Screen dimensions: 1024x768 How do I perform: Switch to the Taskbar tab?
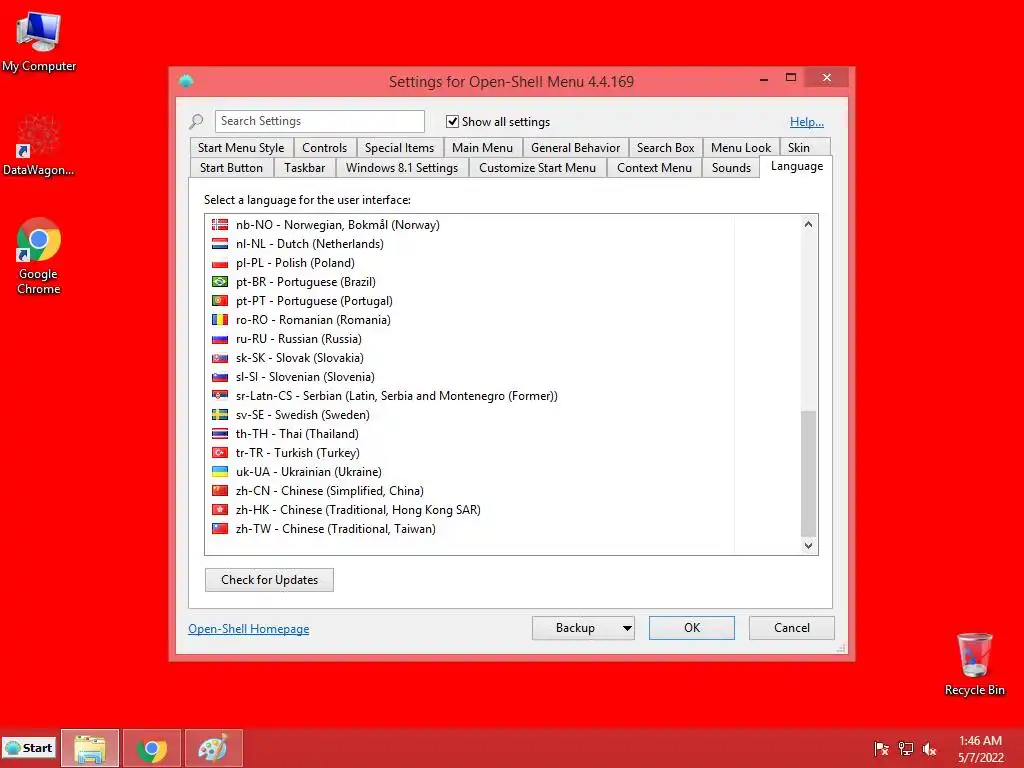click(x=304, y=168)
